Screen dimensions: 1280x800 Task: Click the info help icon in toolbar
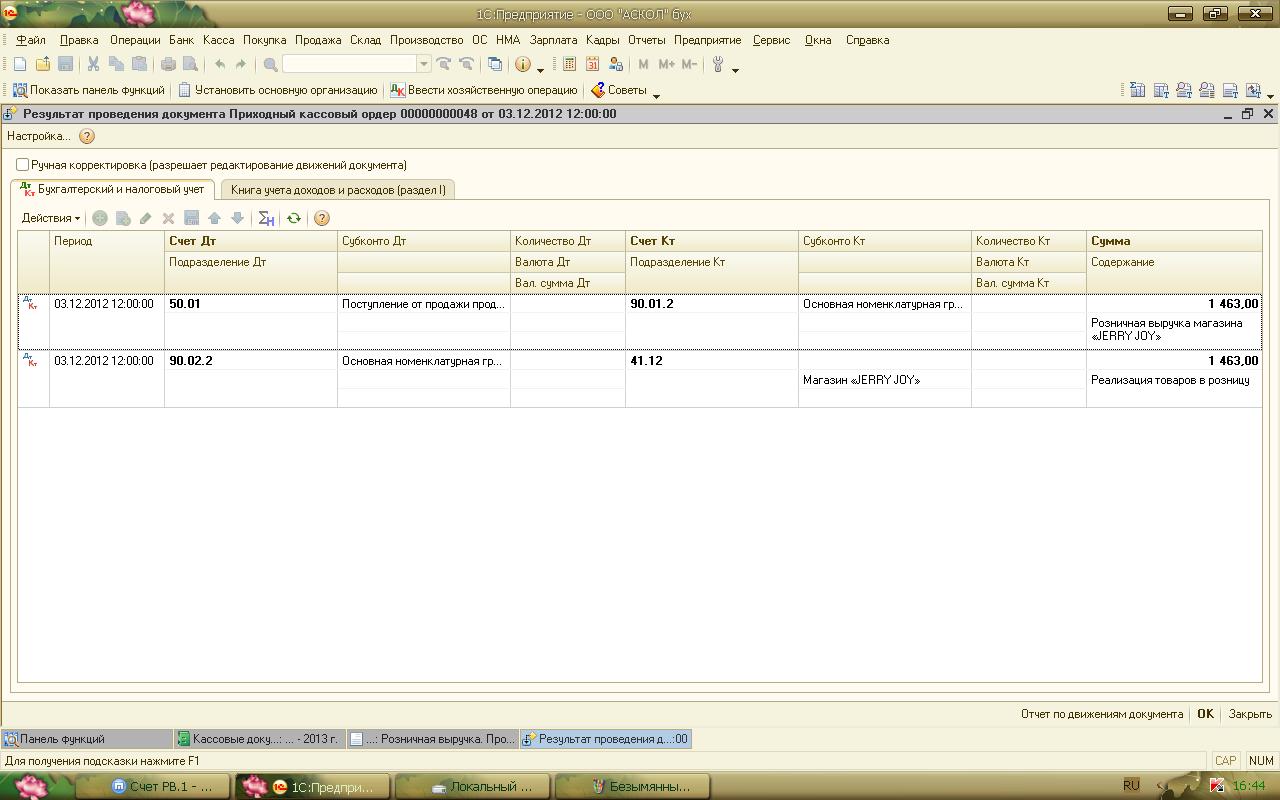(523, 64)
